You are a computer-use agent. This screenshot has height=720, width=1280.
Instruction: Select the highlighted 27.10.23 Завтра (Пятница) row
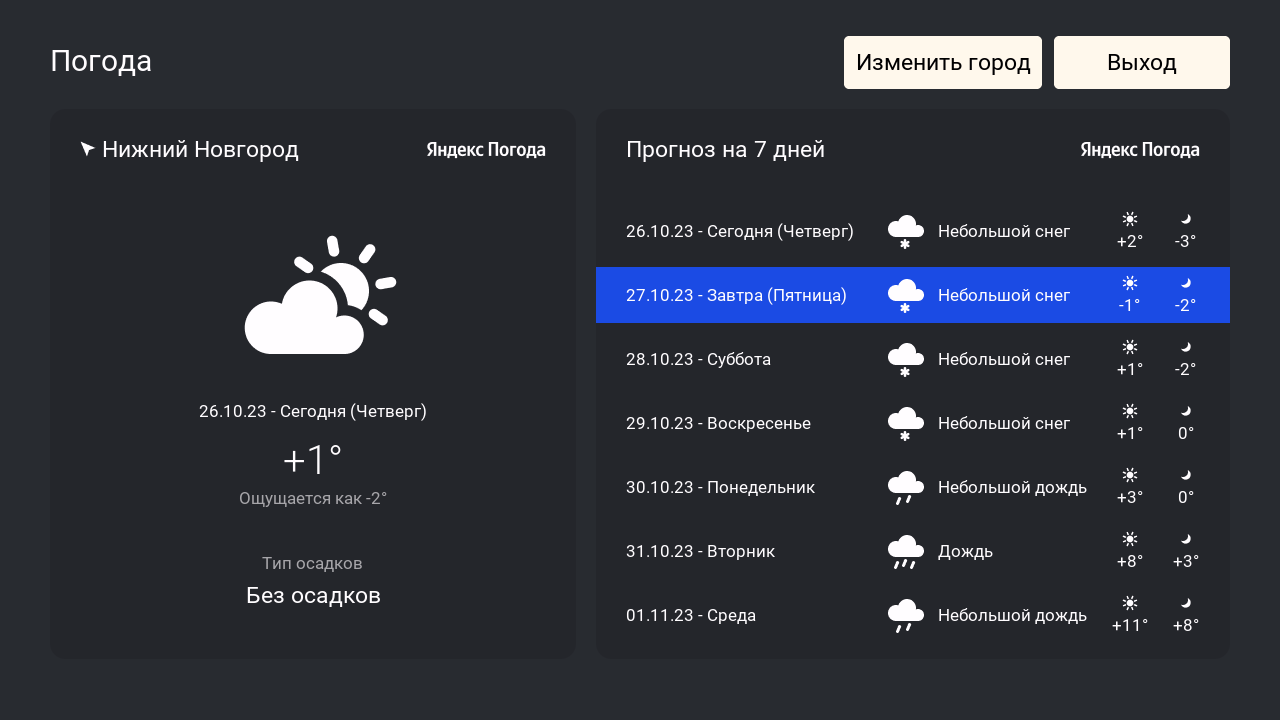(x=912, y=295)
